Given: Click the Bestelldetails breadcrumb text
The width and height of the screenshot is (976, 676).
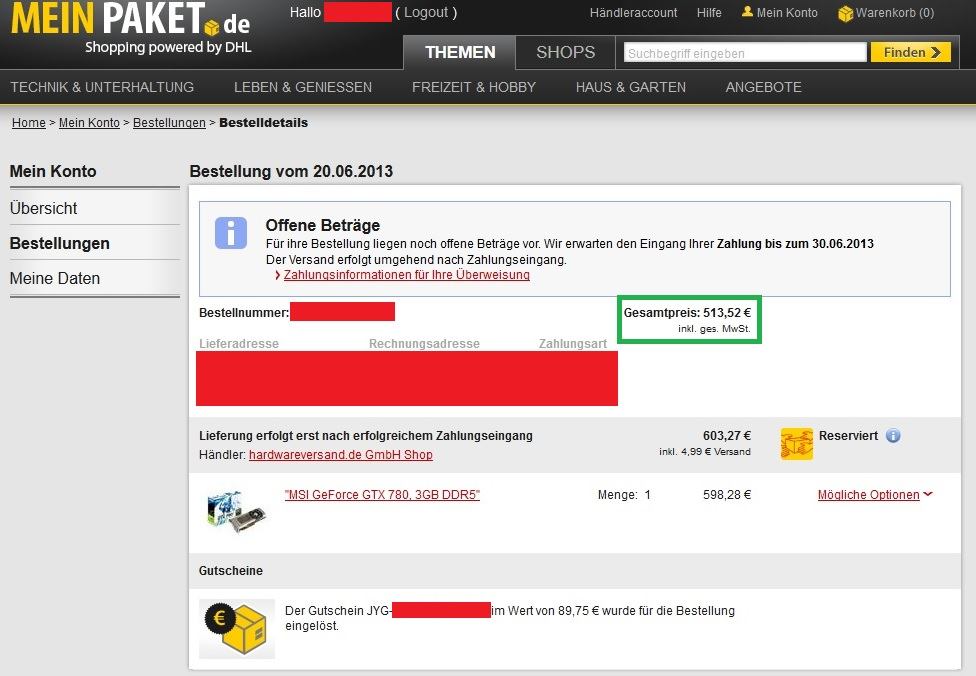Looking at the screenshot, I should (x=263, y=123).
